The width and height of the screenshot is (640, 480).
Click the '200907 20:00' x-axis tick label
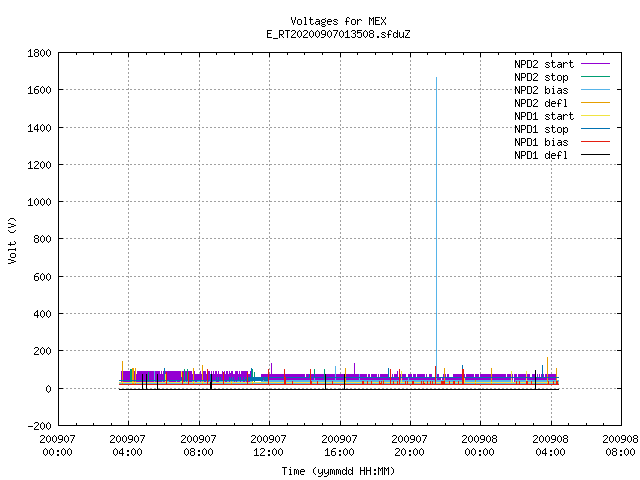[409, 446]
